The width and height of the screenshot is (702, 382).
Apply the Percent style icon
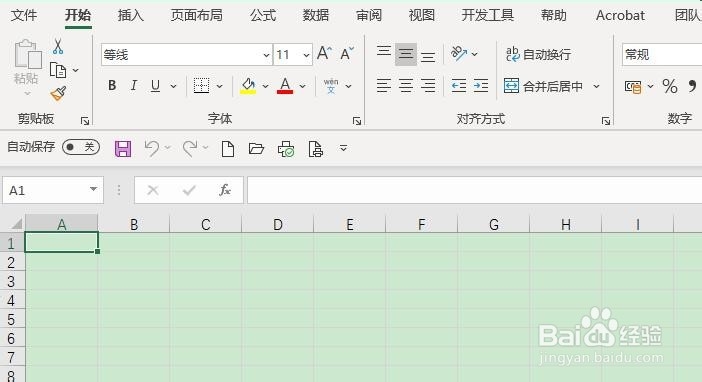(670, 86)
